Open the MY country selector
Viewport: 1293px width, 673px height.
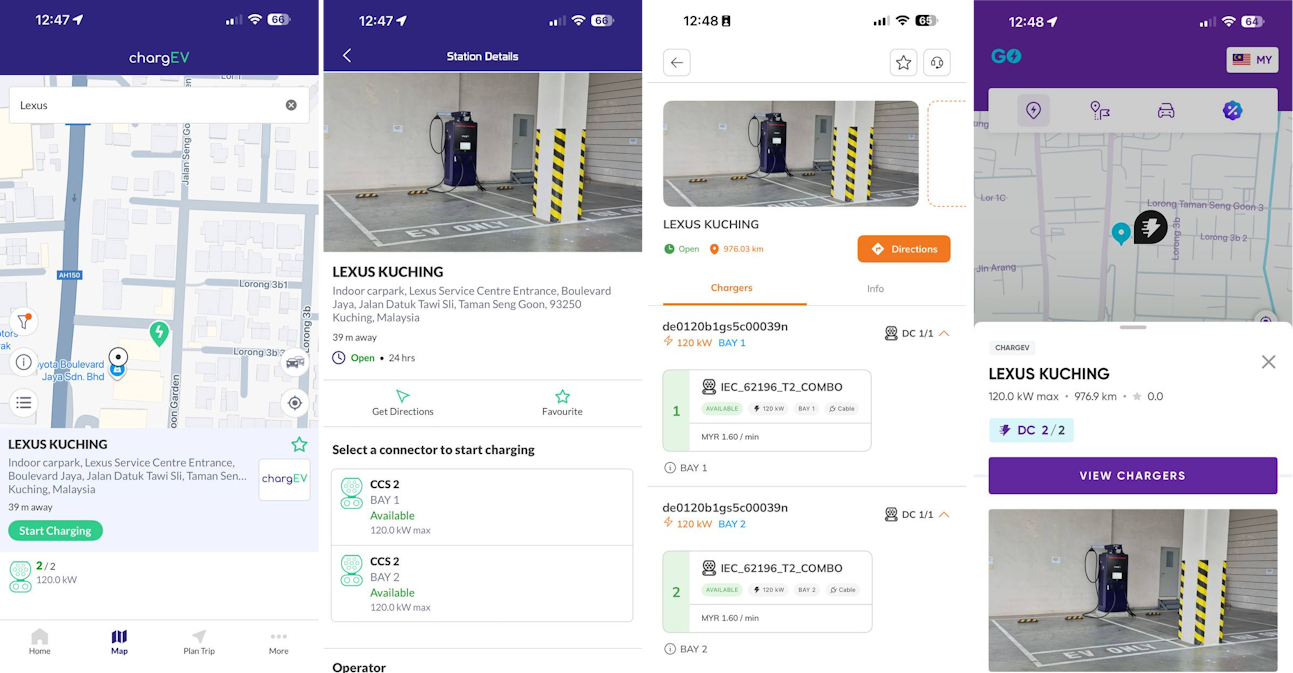point(1252,60)
